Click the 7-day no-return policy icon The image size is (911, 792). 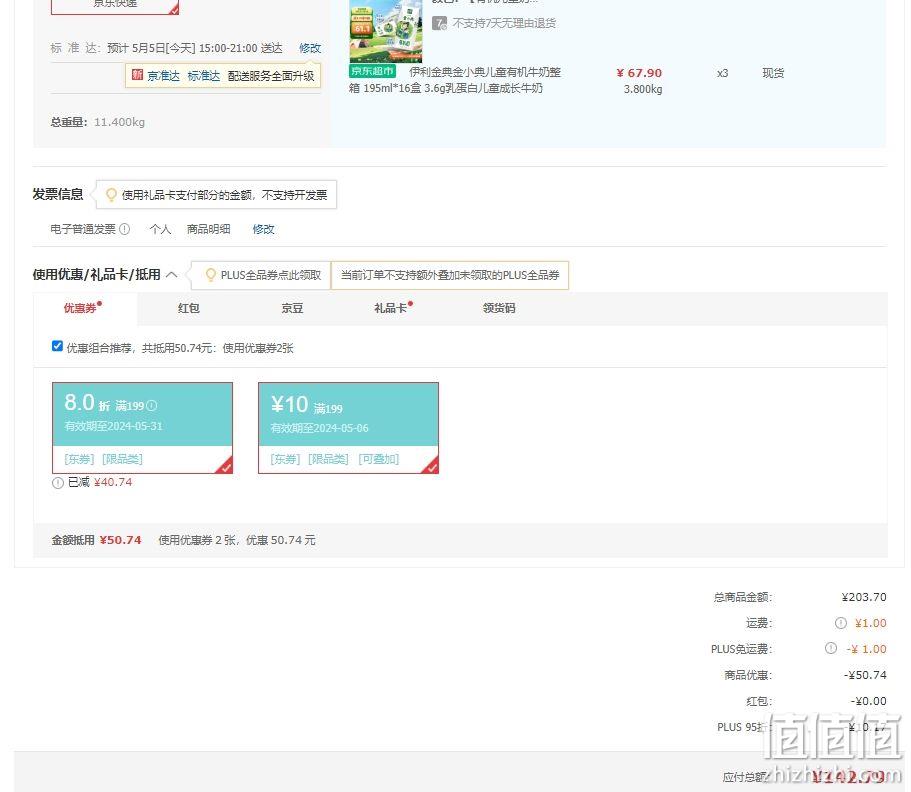pyautogui.click(x=439, y=23)
